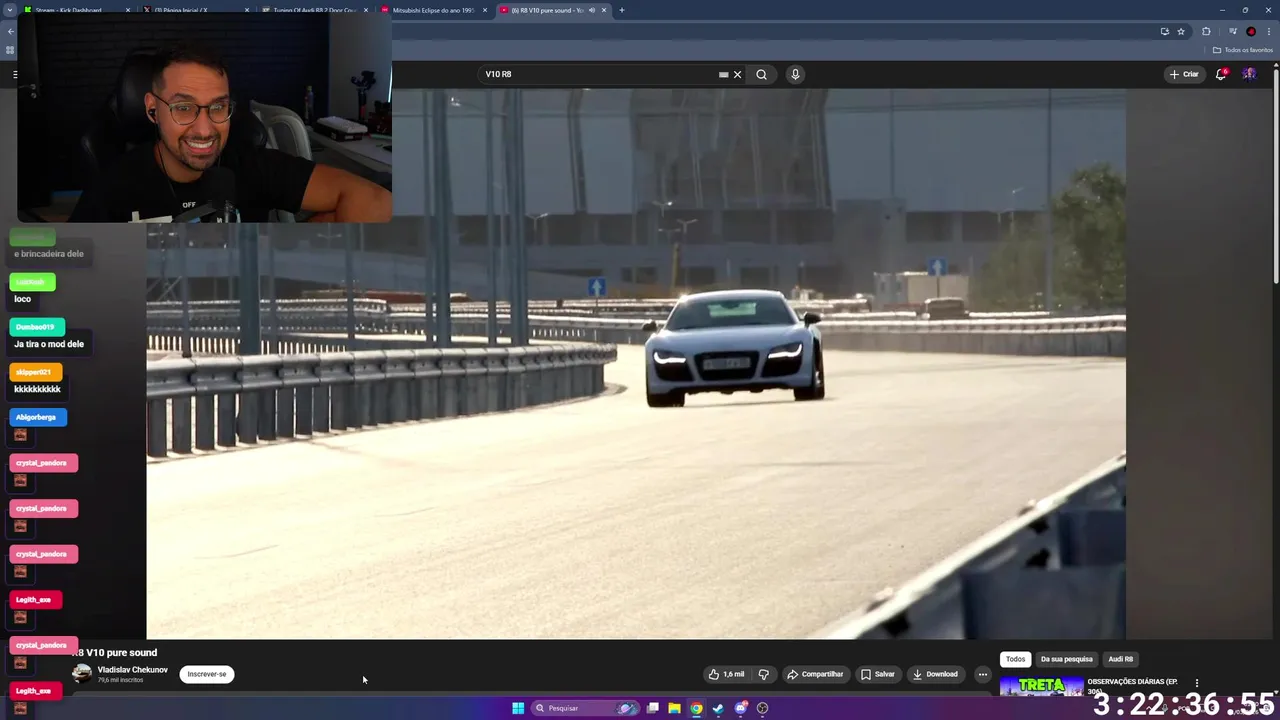The height and width of the screenshot is (720, 1280).
Task: Select the 'Da sua pesquisa' filter chip
Action: click(x=1066, y=659)
